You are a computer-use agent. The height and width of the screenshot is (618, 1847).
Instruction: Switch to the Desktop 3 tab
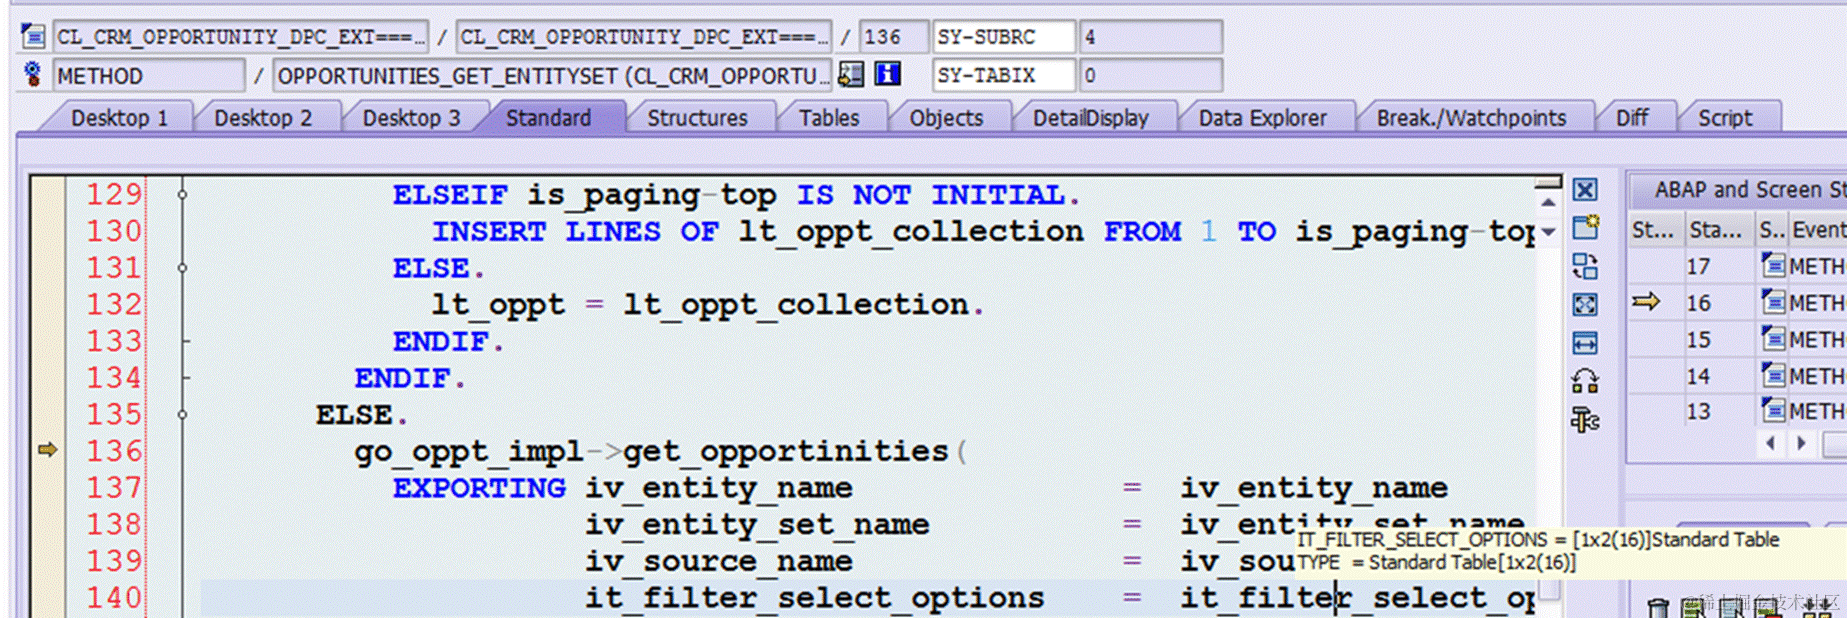(411, 118)
